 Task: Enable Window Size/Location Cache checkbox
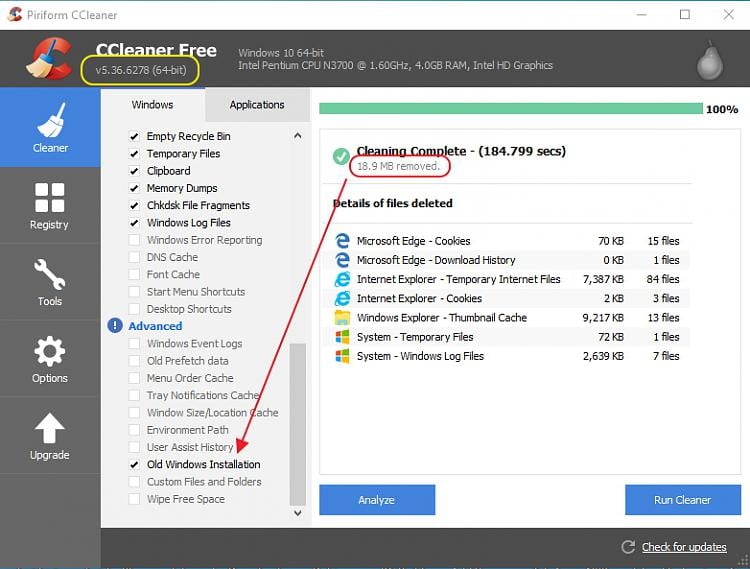[134, 413]
